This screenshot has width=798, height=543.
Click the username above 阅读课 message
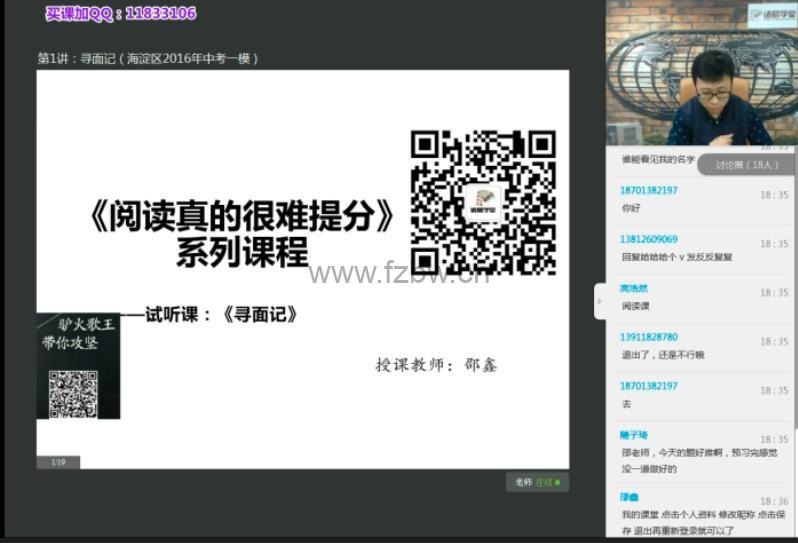point(634,288)
